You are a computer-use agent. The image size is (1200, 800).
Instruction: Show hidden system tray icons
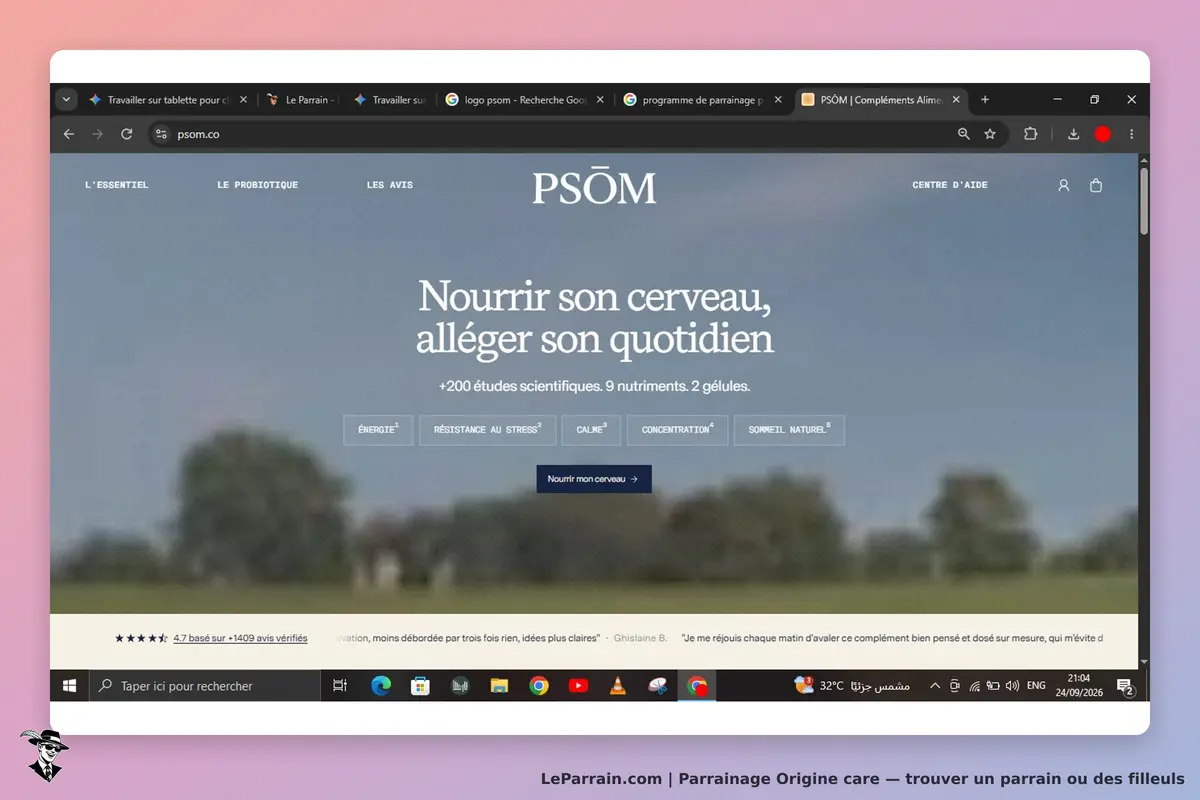coord(935,686)
